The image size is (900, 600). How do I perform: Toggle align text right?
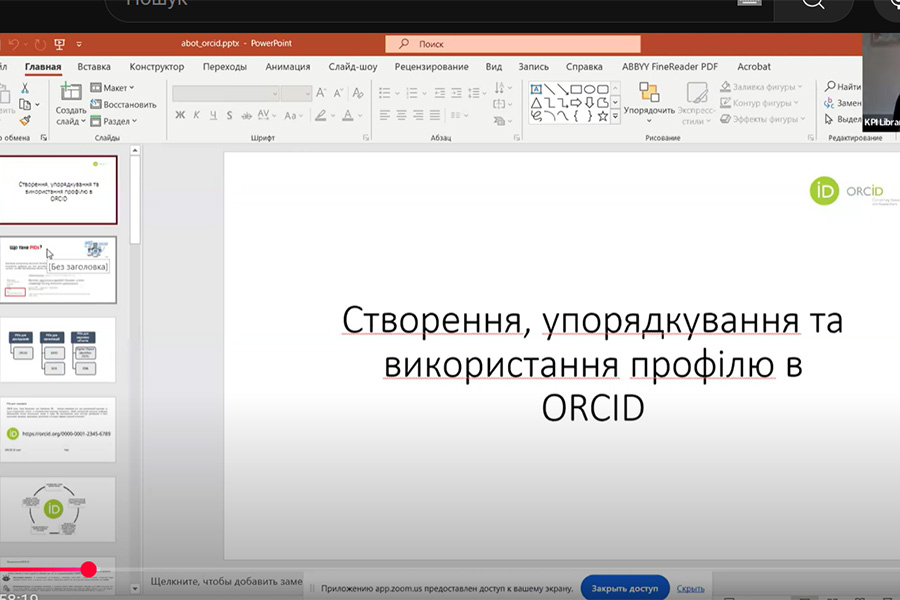coord(418,115)
